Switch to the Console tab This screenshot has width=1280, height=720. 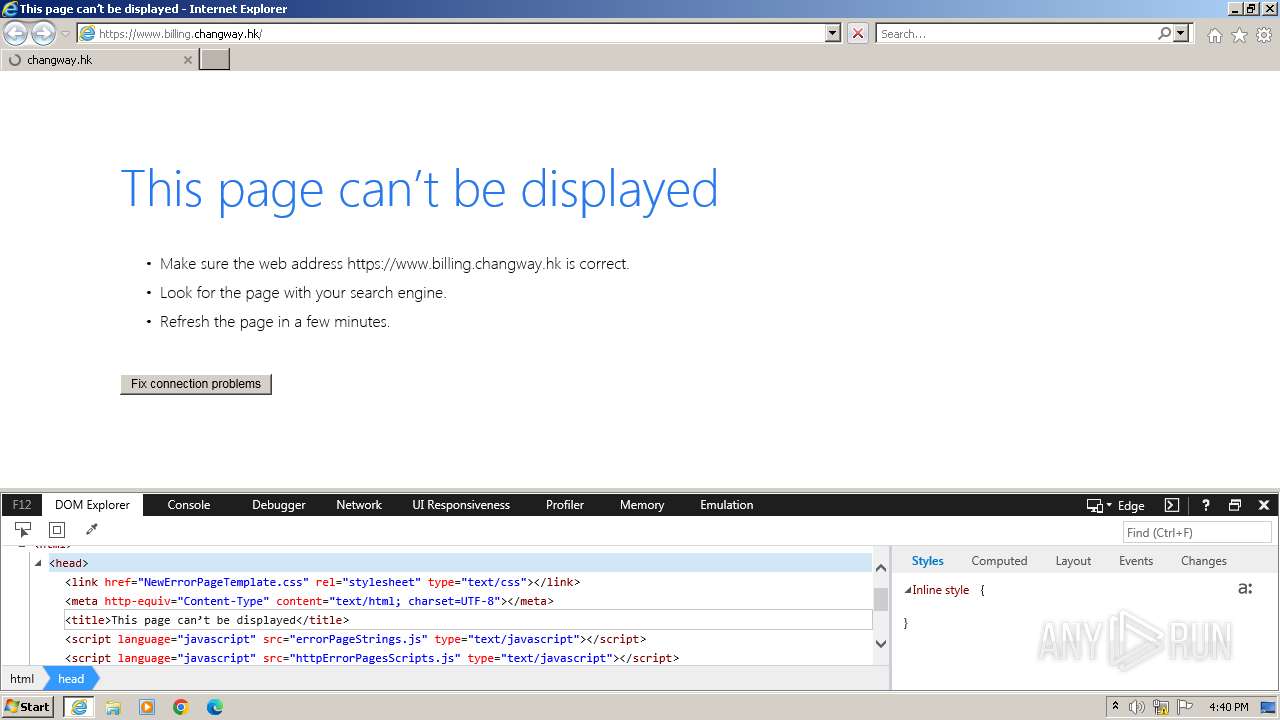(x=189, y=505)
